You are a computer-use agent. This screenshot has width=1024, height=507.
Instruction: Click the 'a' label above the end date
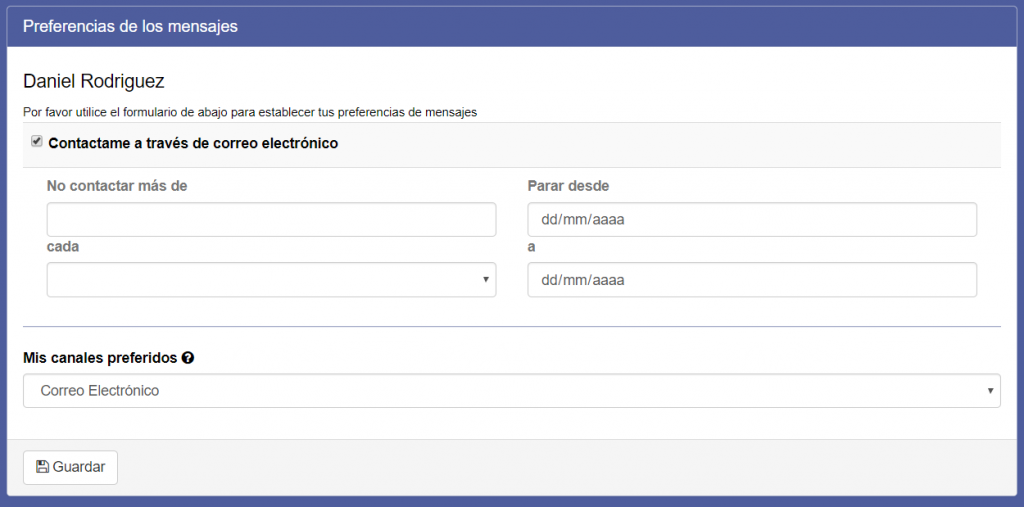pos(531,247)
